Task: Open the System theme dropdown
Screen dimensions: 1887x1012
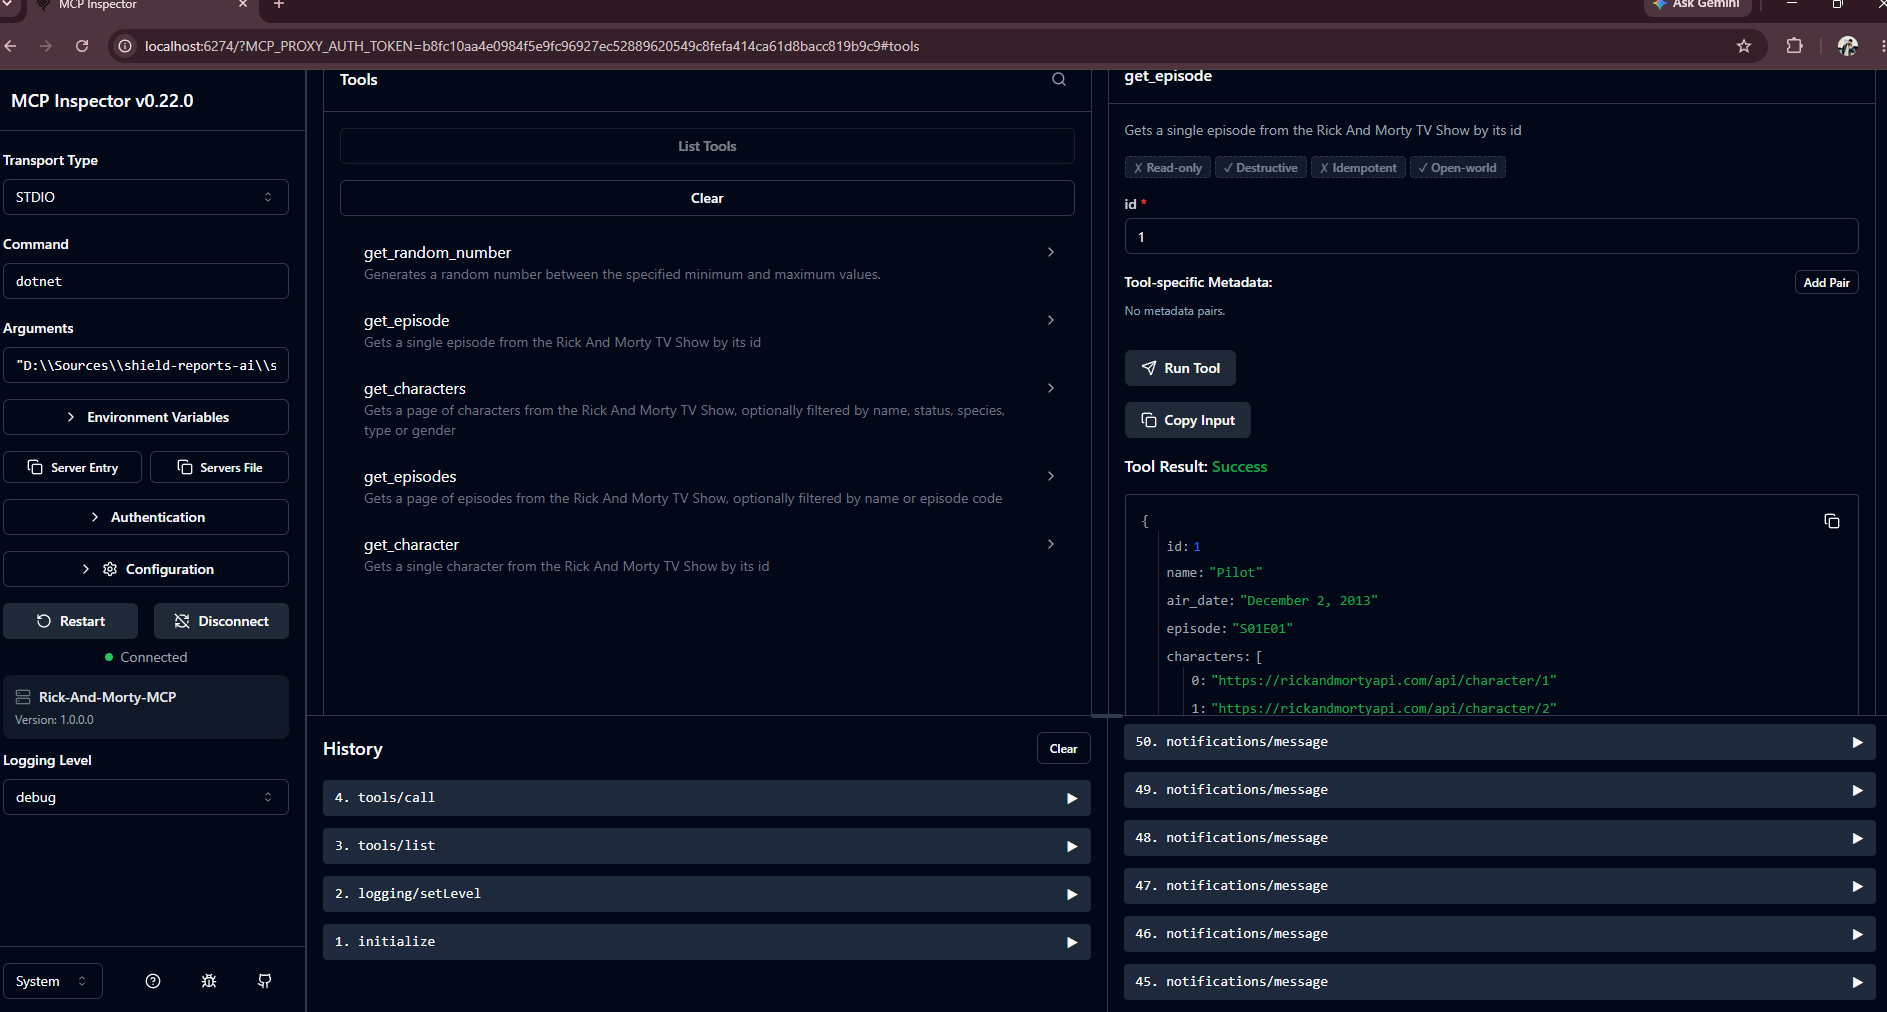Action: 52,981
